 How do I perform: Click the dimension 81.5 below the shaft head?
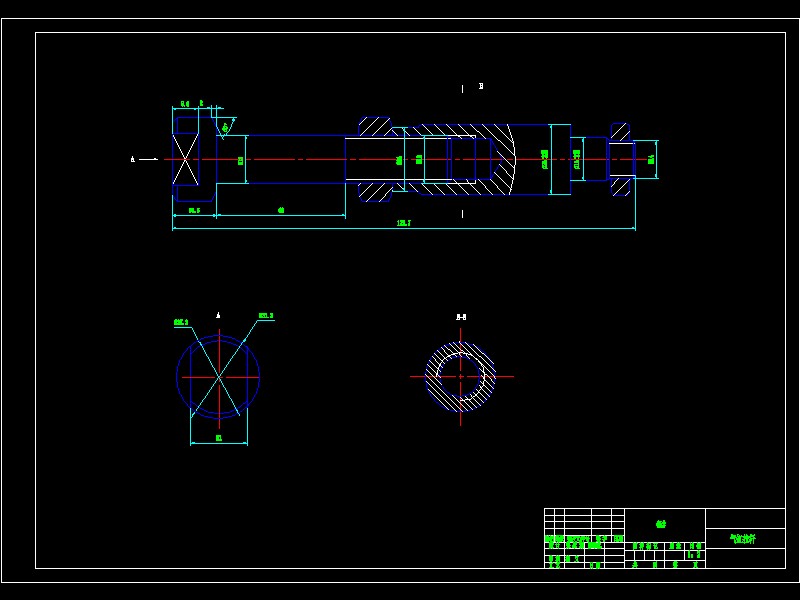[x=194, y=210]
